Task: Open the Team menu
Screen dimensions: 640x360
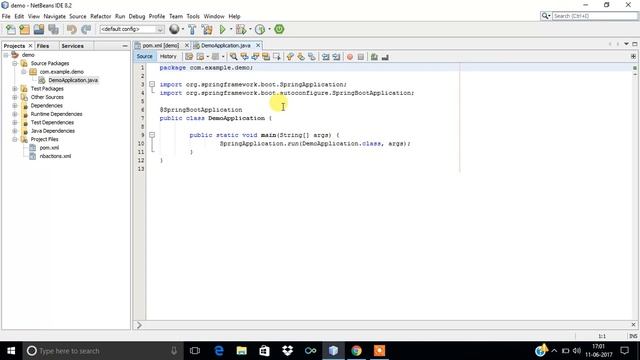Action: click(x=176, y=16)
